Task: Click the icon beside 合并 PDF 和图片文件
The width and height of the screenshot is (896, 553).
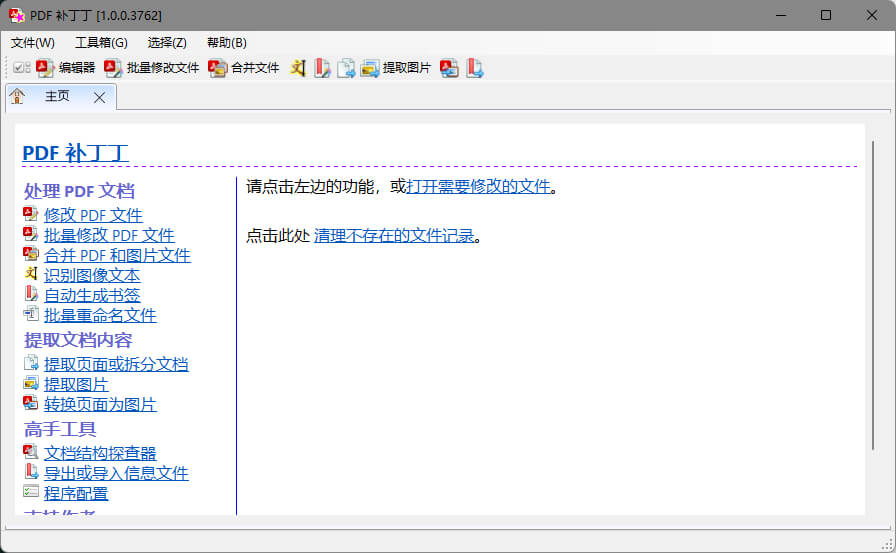Action: (x=31, y=254)
